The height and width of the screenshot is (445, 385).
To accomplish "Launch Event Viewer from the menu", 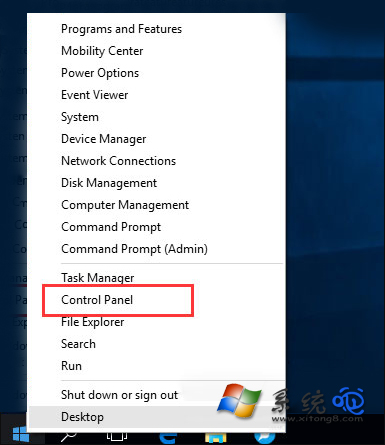I will pyautogui.click(x=156, y=95).
